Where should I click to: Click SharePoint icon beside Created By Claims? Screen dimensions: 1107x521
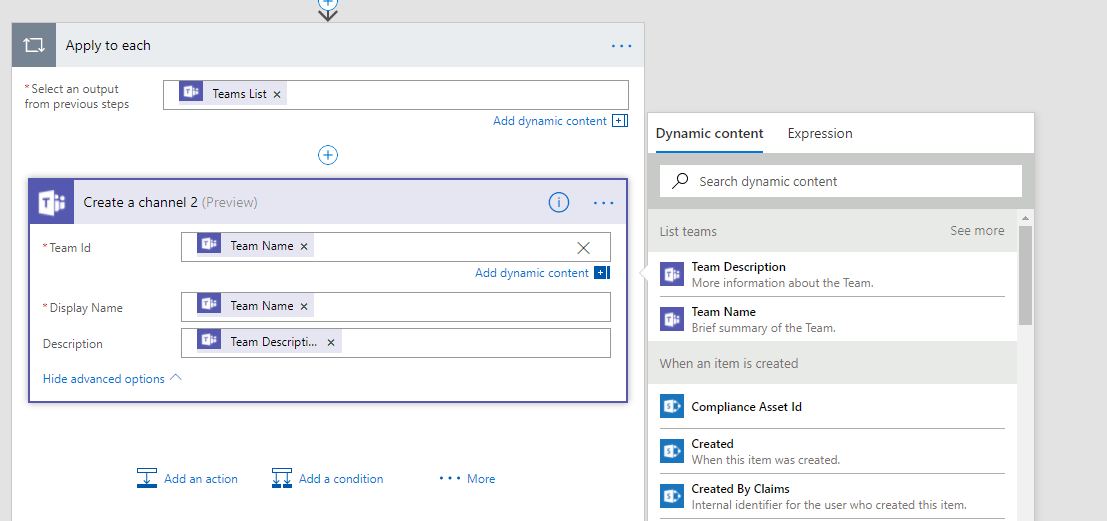click(671, 496)
